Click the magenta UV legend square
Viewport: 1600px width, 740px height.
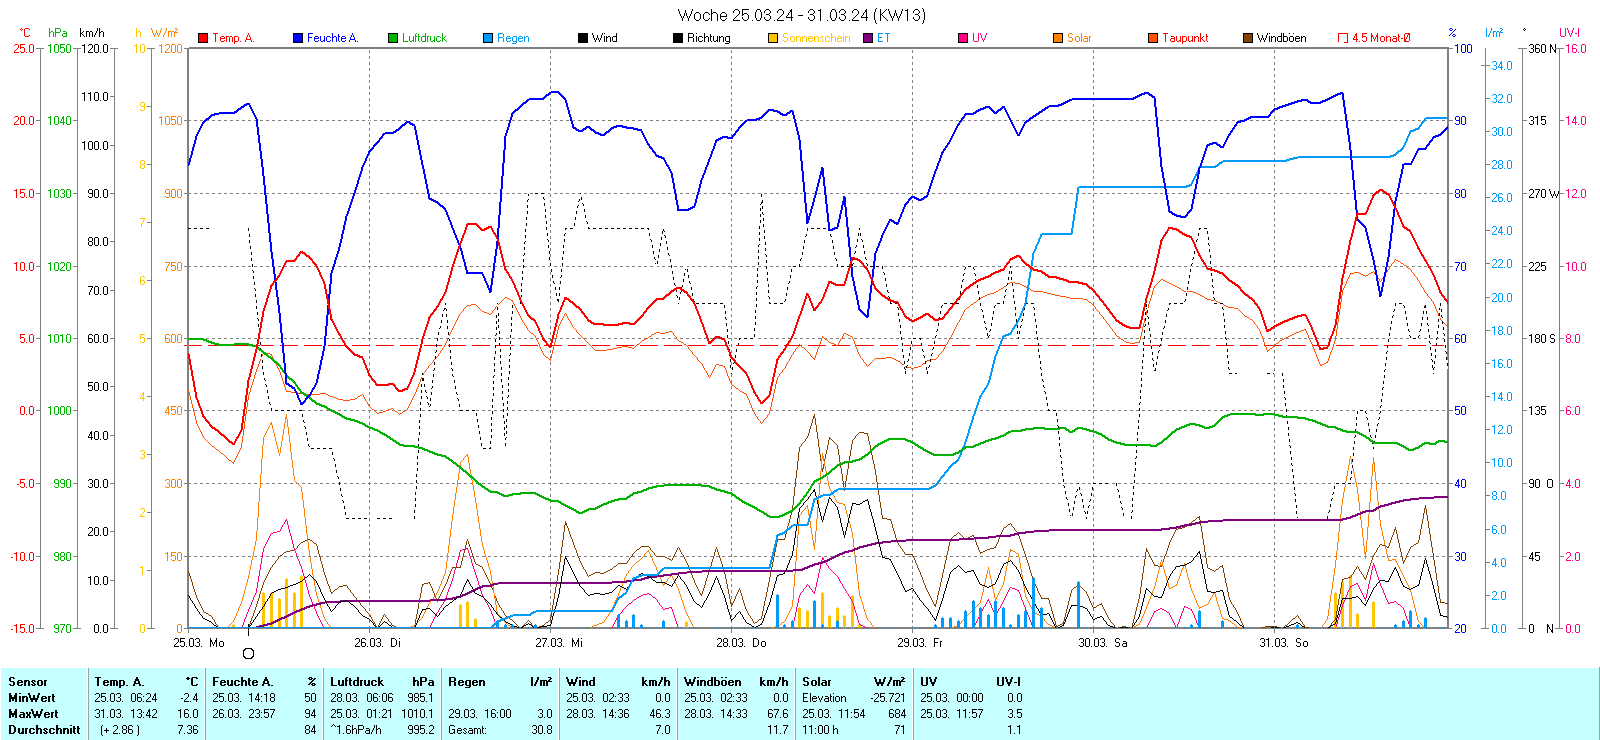tap(963, 38)
